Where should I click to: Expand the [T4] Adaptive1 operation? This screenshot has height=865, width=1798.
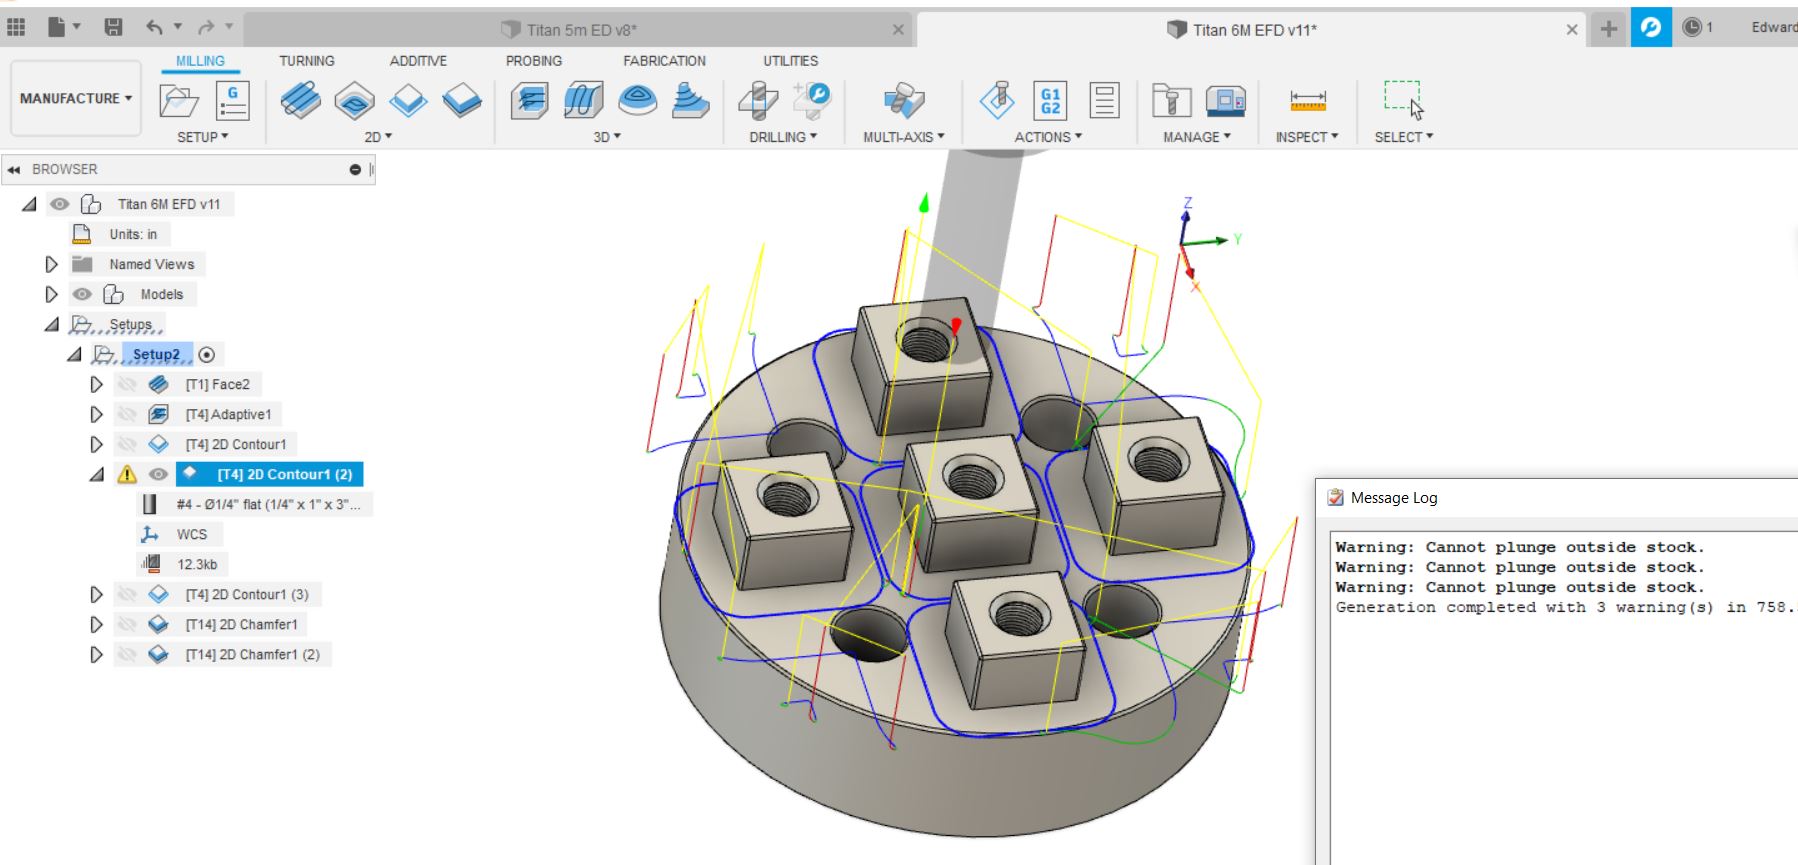click(x=96, y=415)
